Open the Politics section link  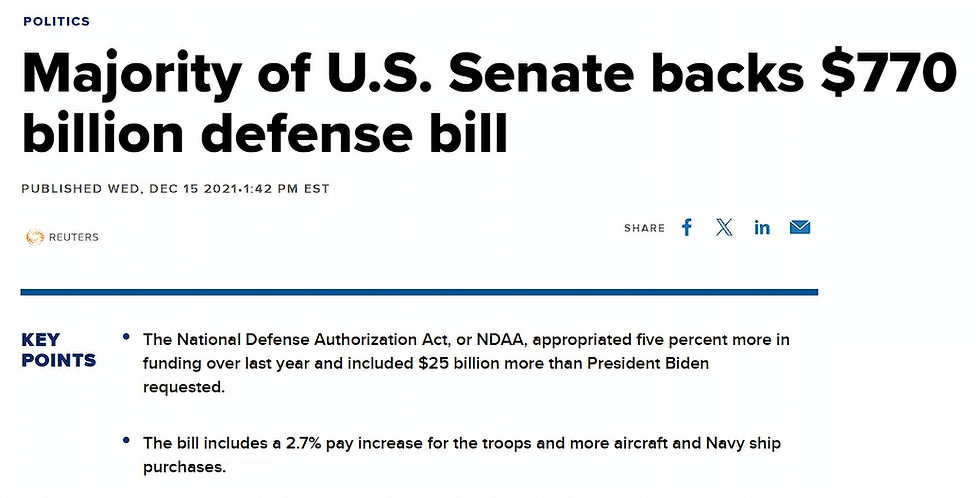coord(56,21)
